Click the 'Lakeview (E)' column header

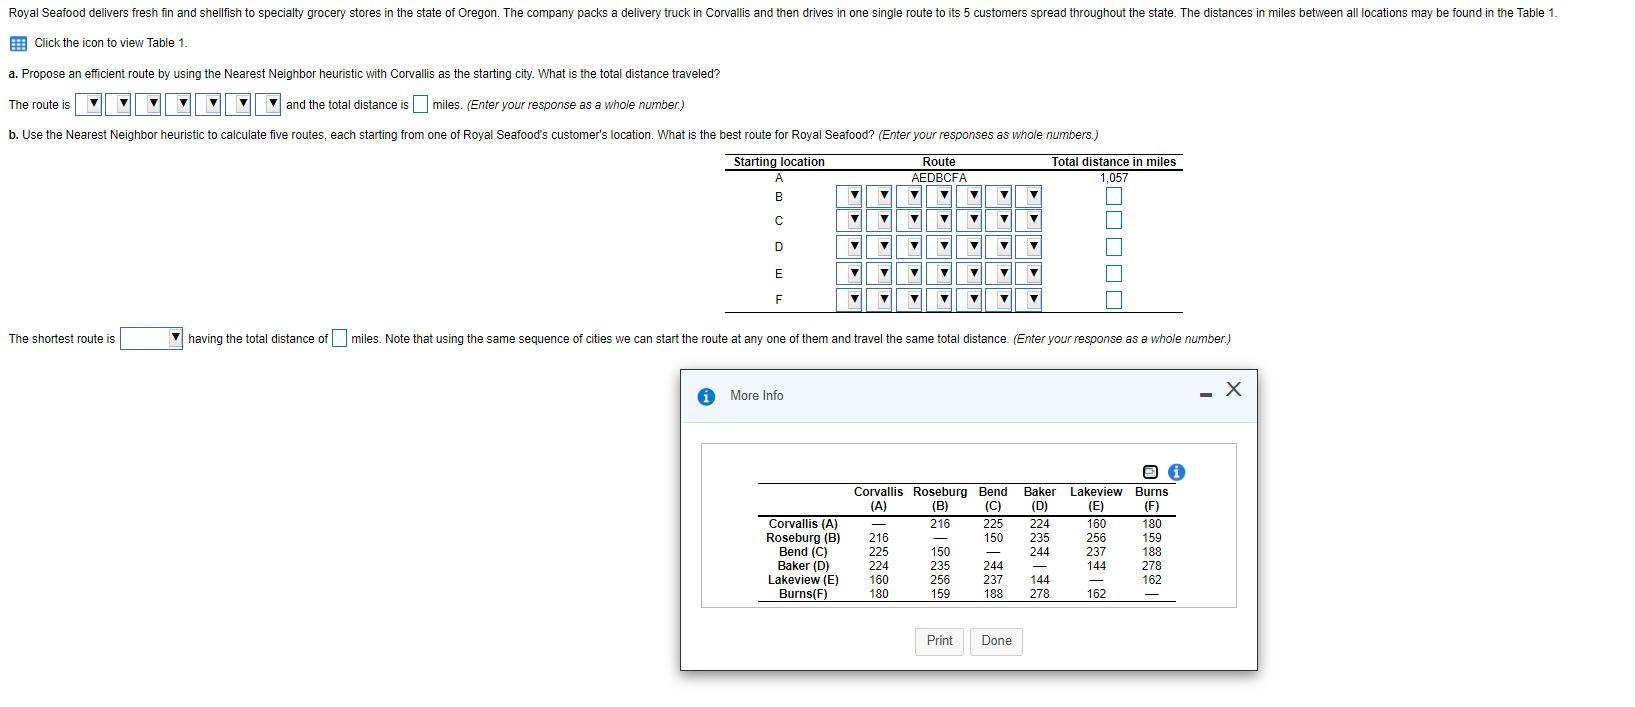coord(1096,499)
